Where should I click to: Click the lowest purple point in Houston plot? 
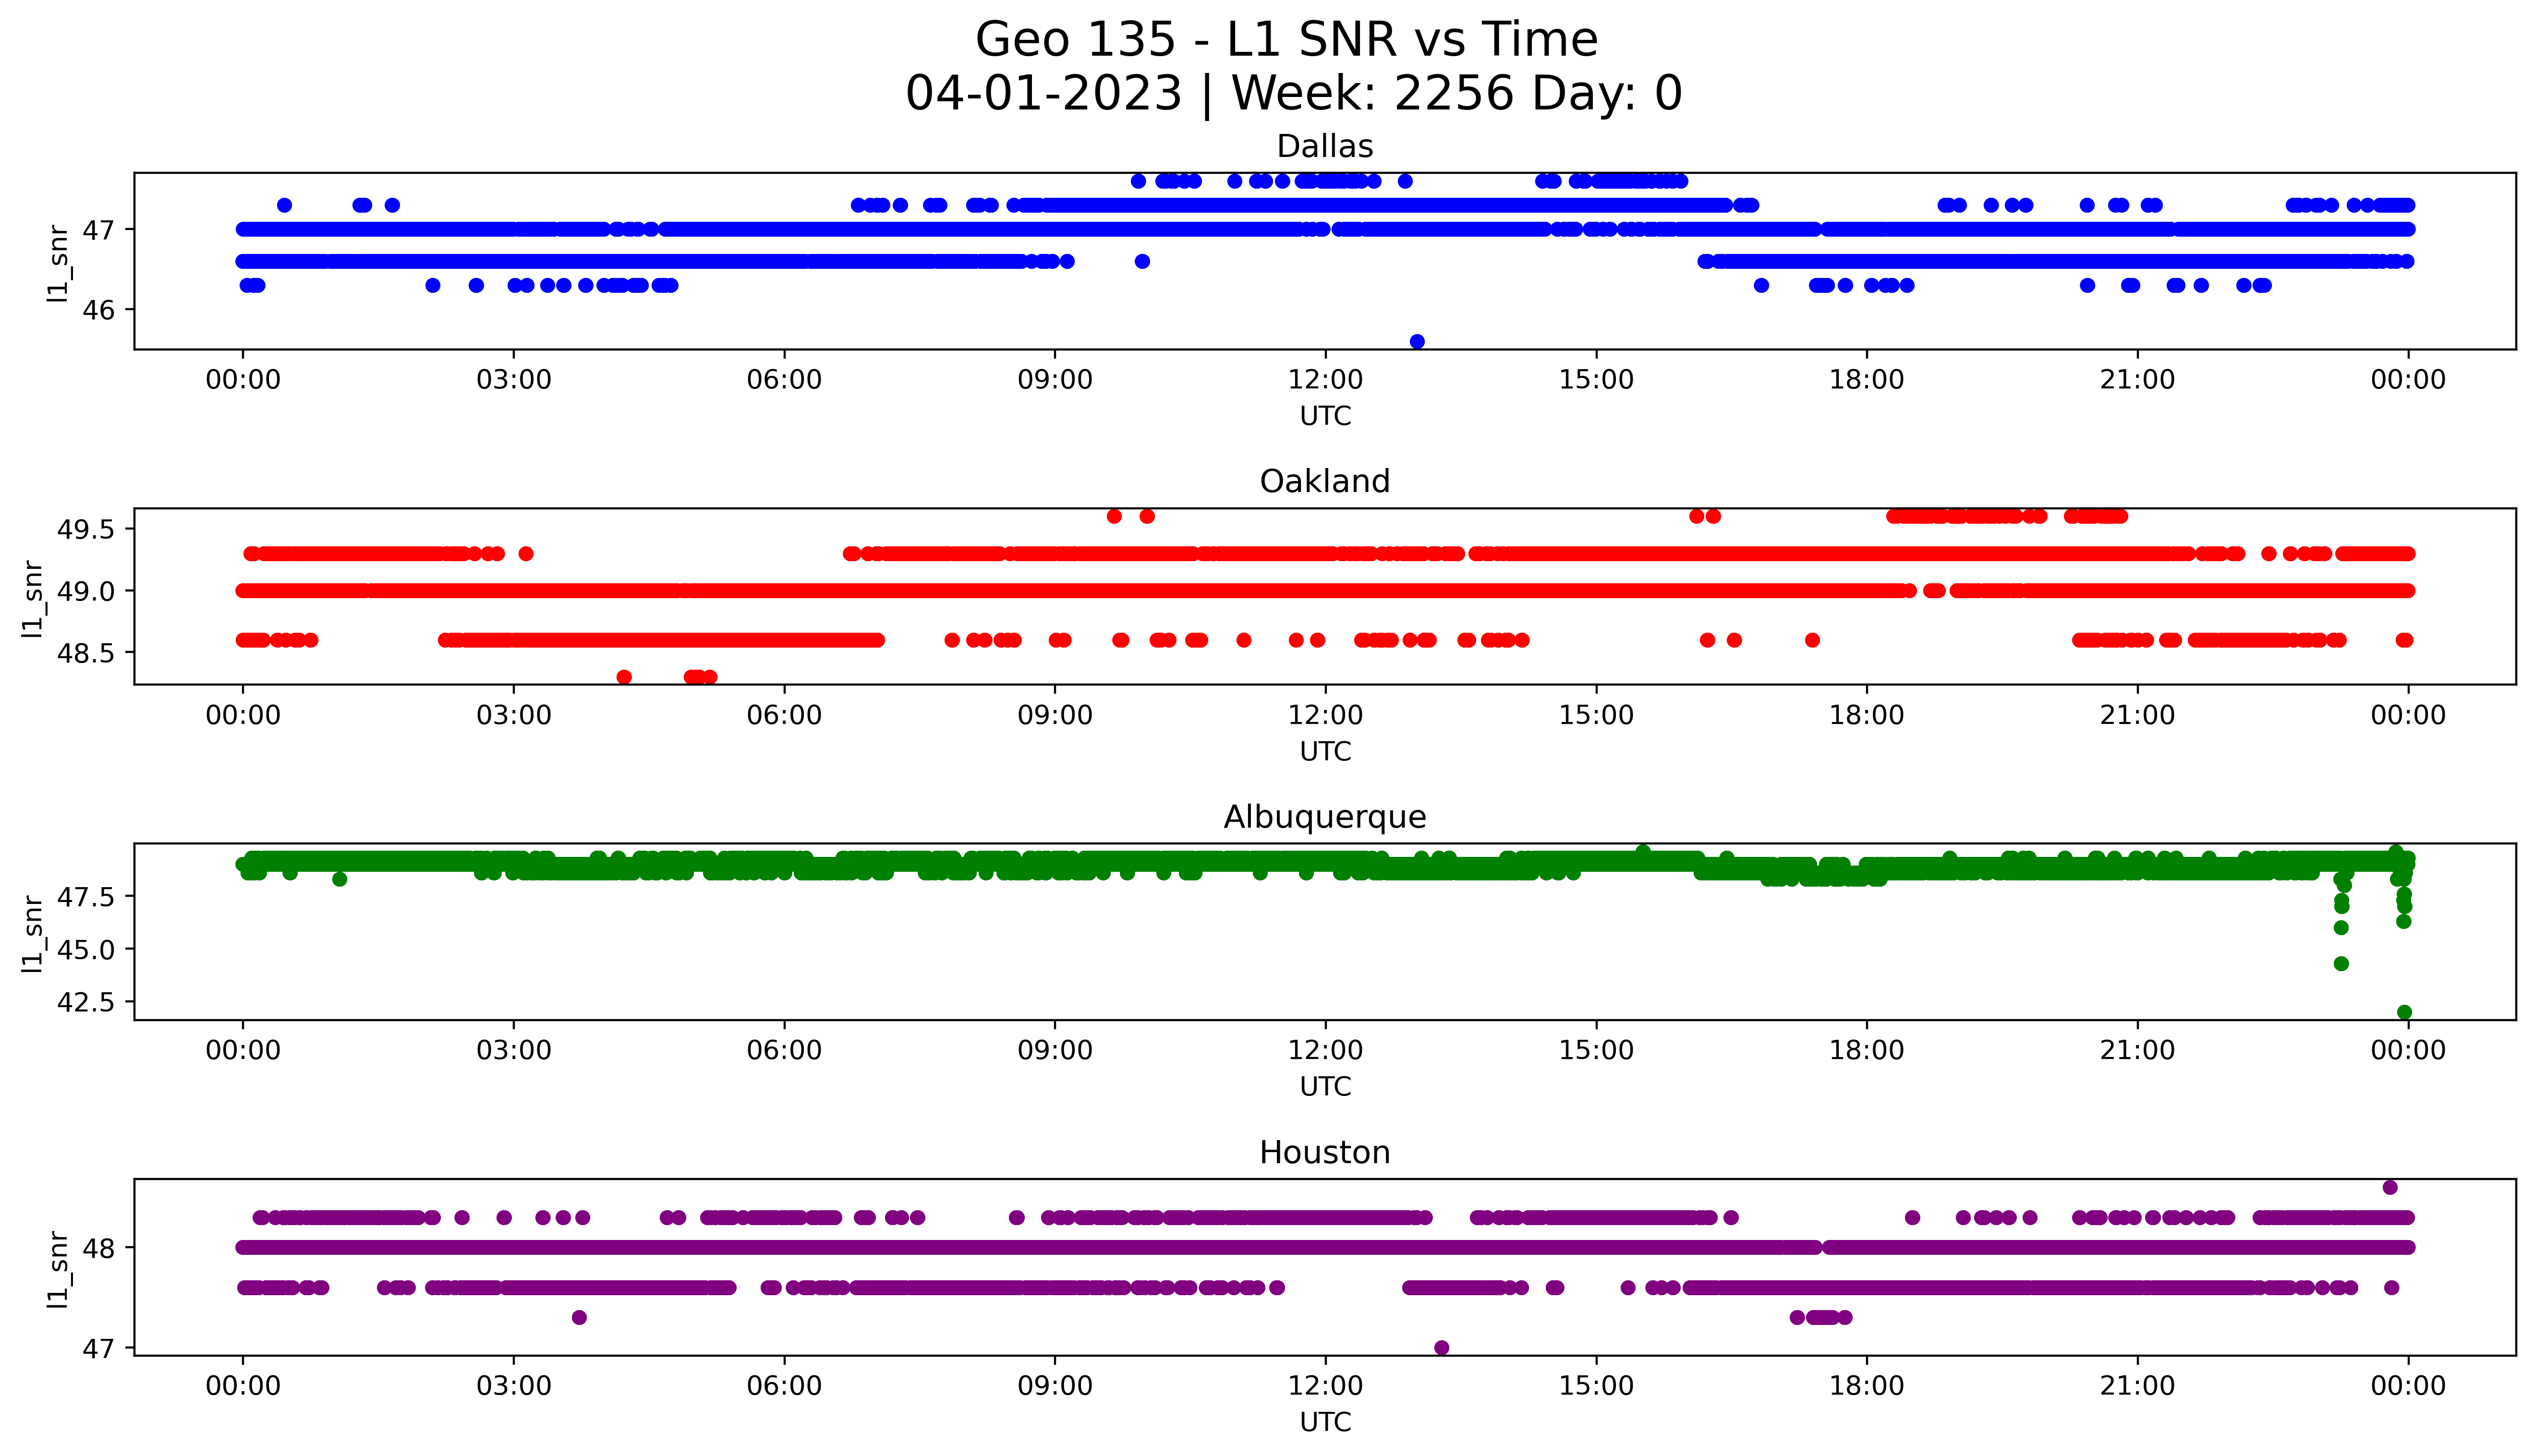tap(1441, 1347)
